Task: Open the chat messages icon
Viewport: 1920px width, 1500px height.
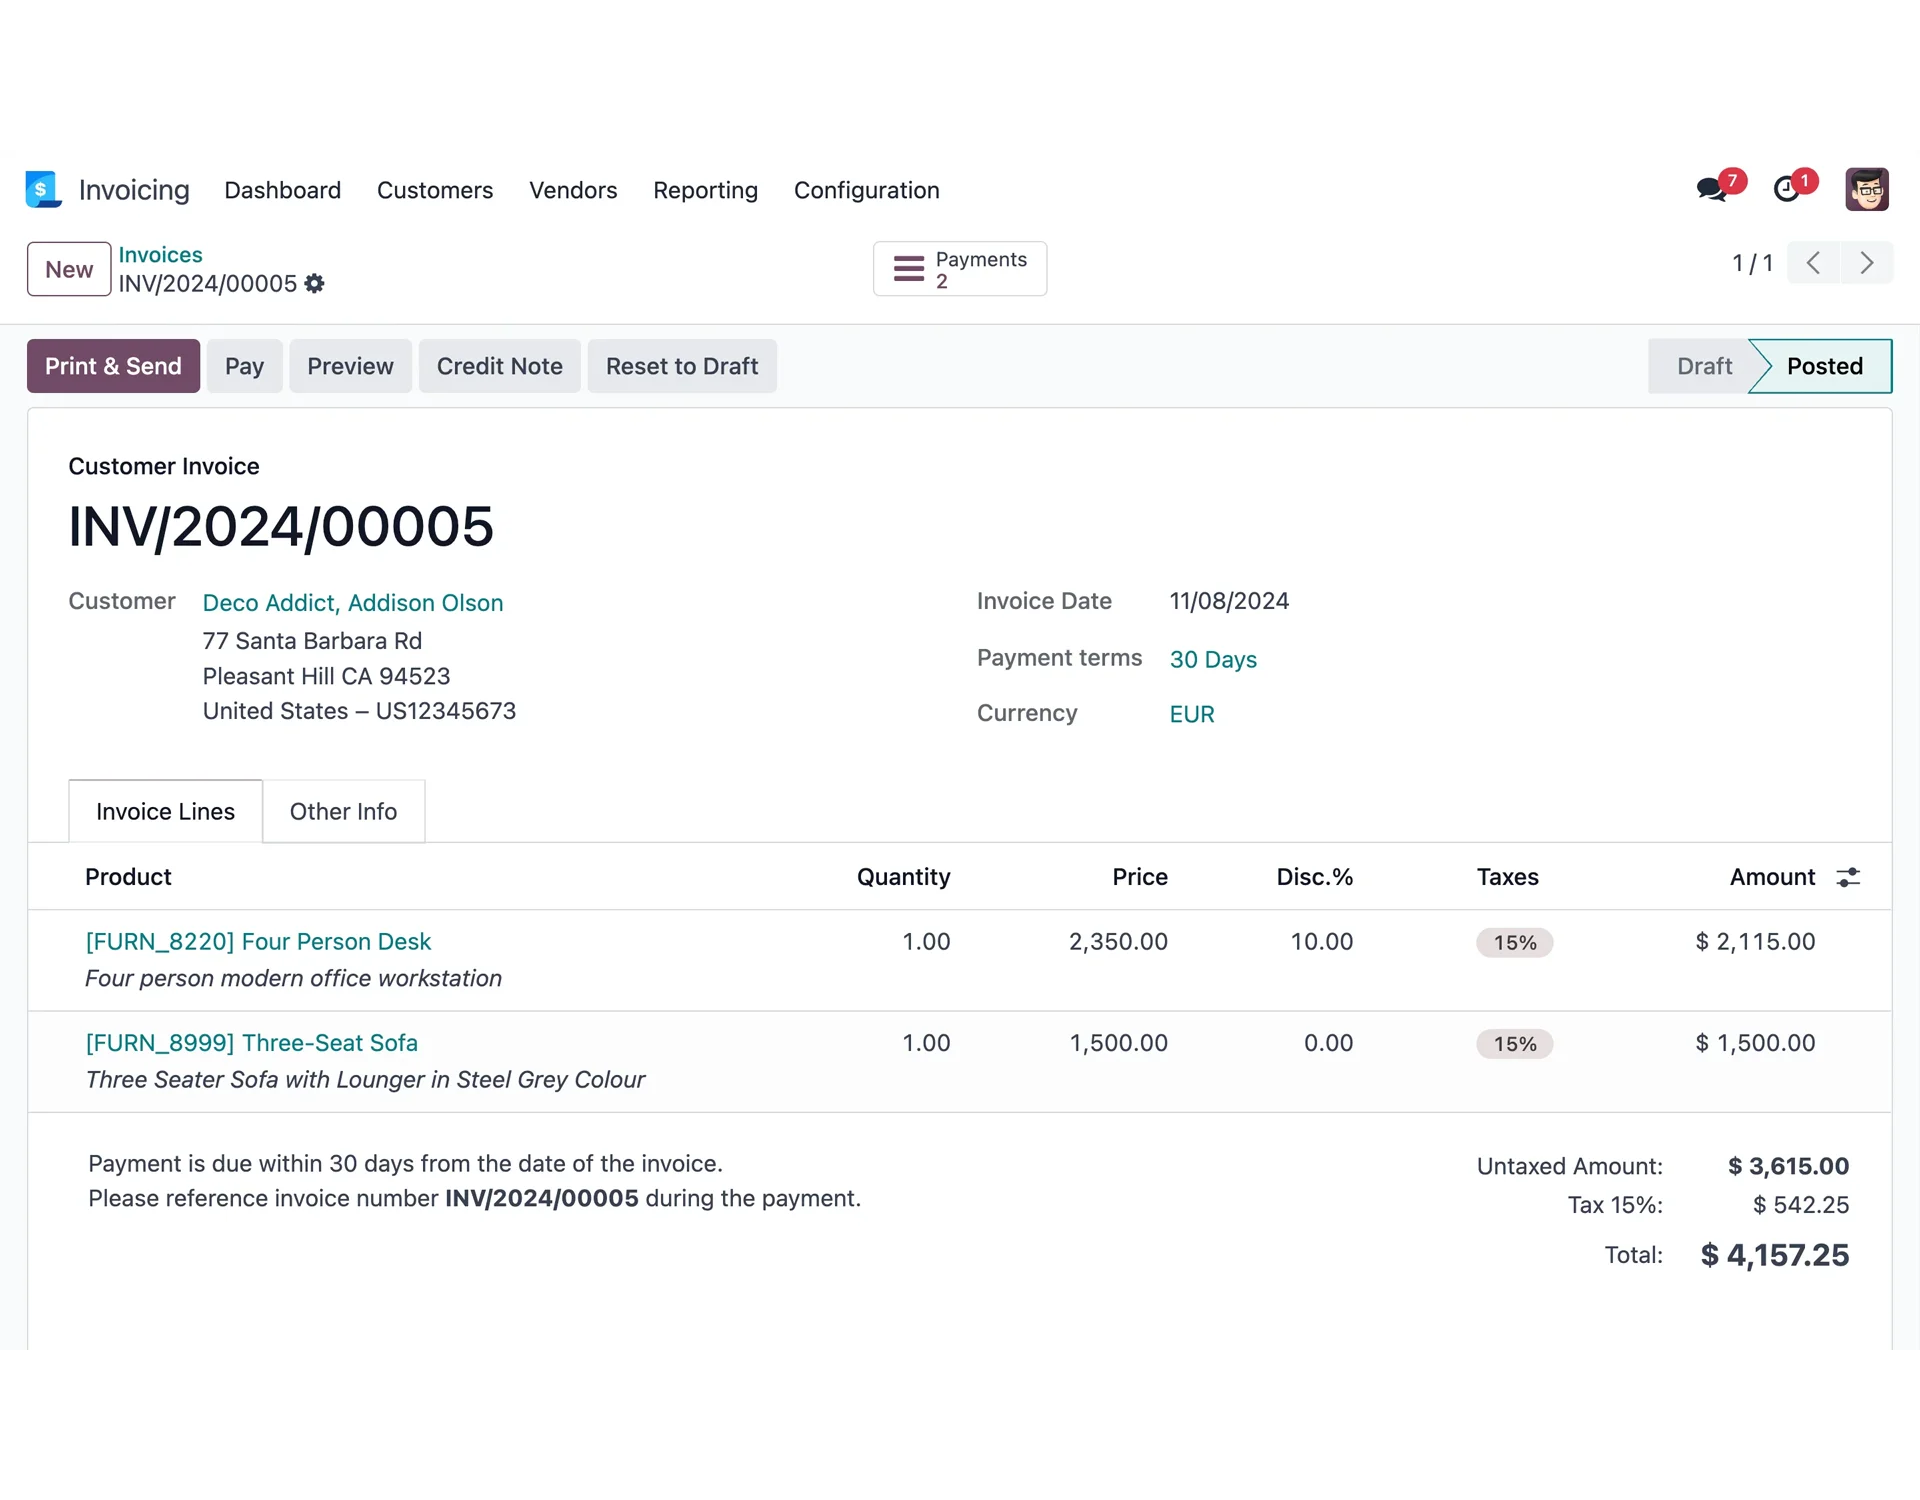Action: tap(1712, 189)
